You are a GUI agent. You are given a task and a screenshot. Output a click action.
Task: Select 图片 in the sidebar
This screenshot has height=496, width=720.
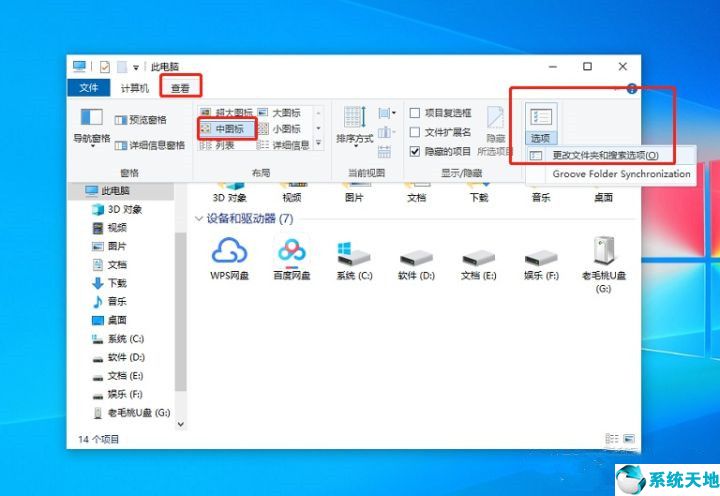point(109,246)
